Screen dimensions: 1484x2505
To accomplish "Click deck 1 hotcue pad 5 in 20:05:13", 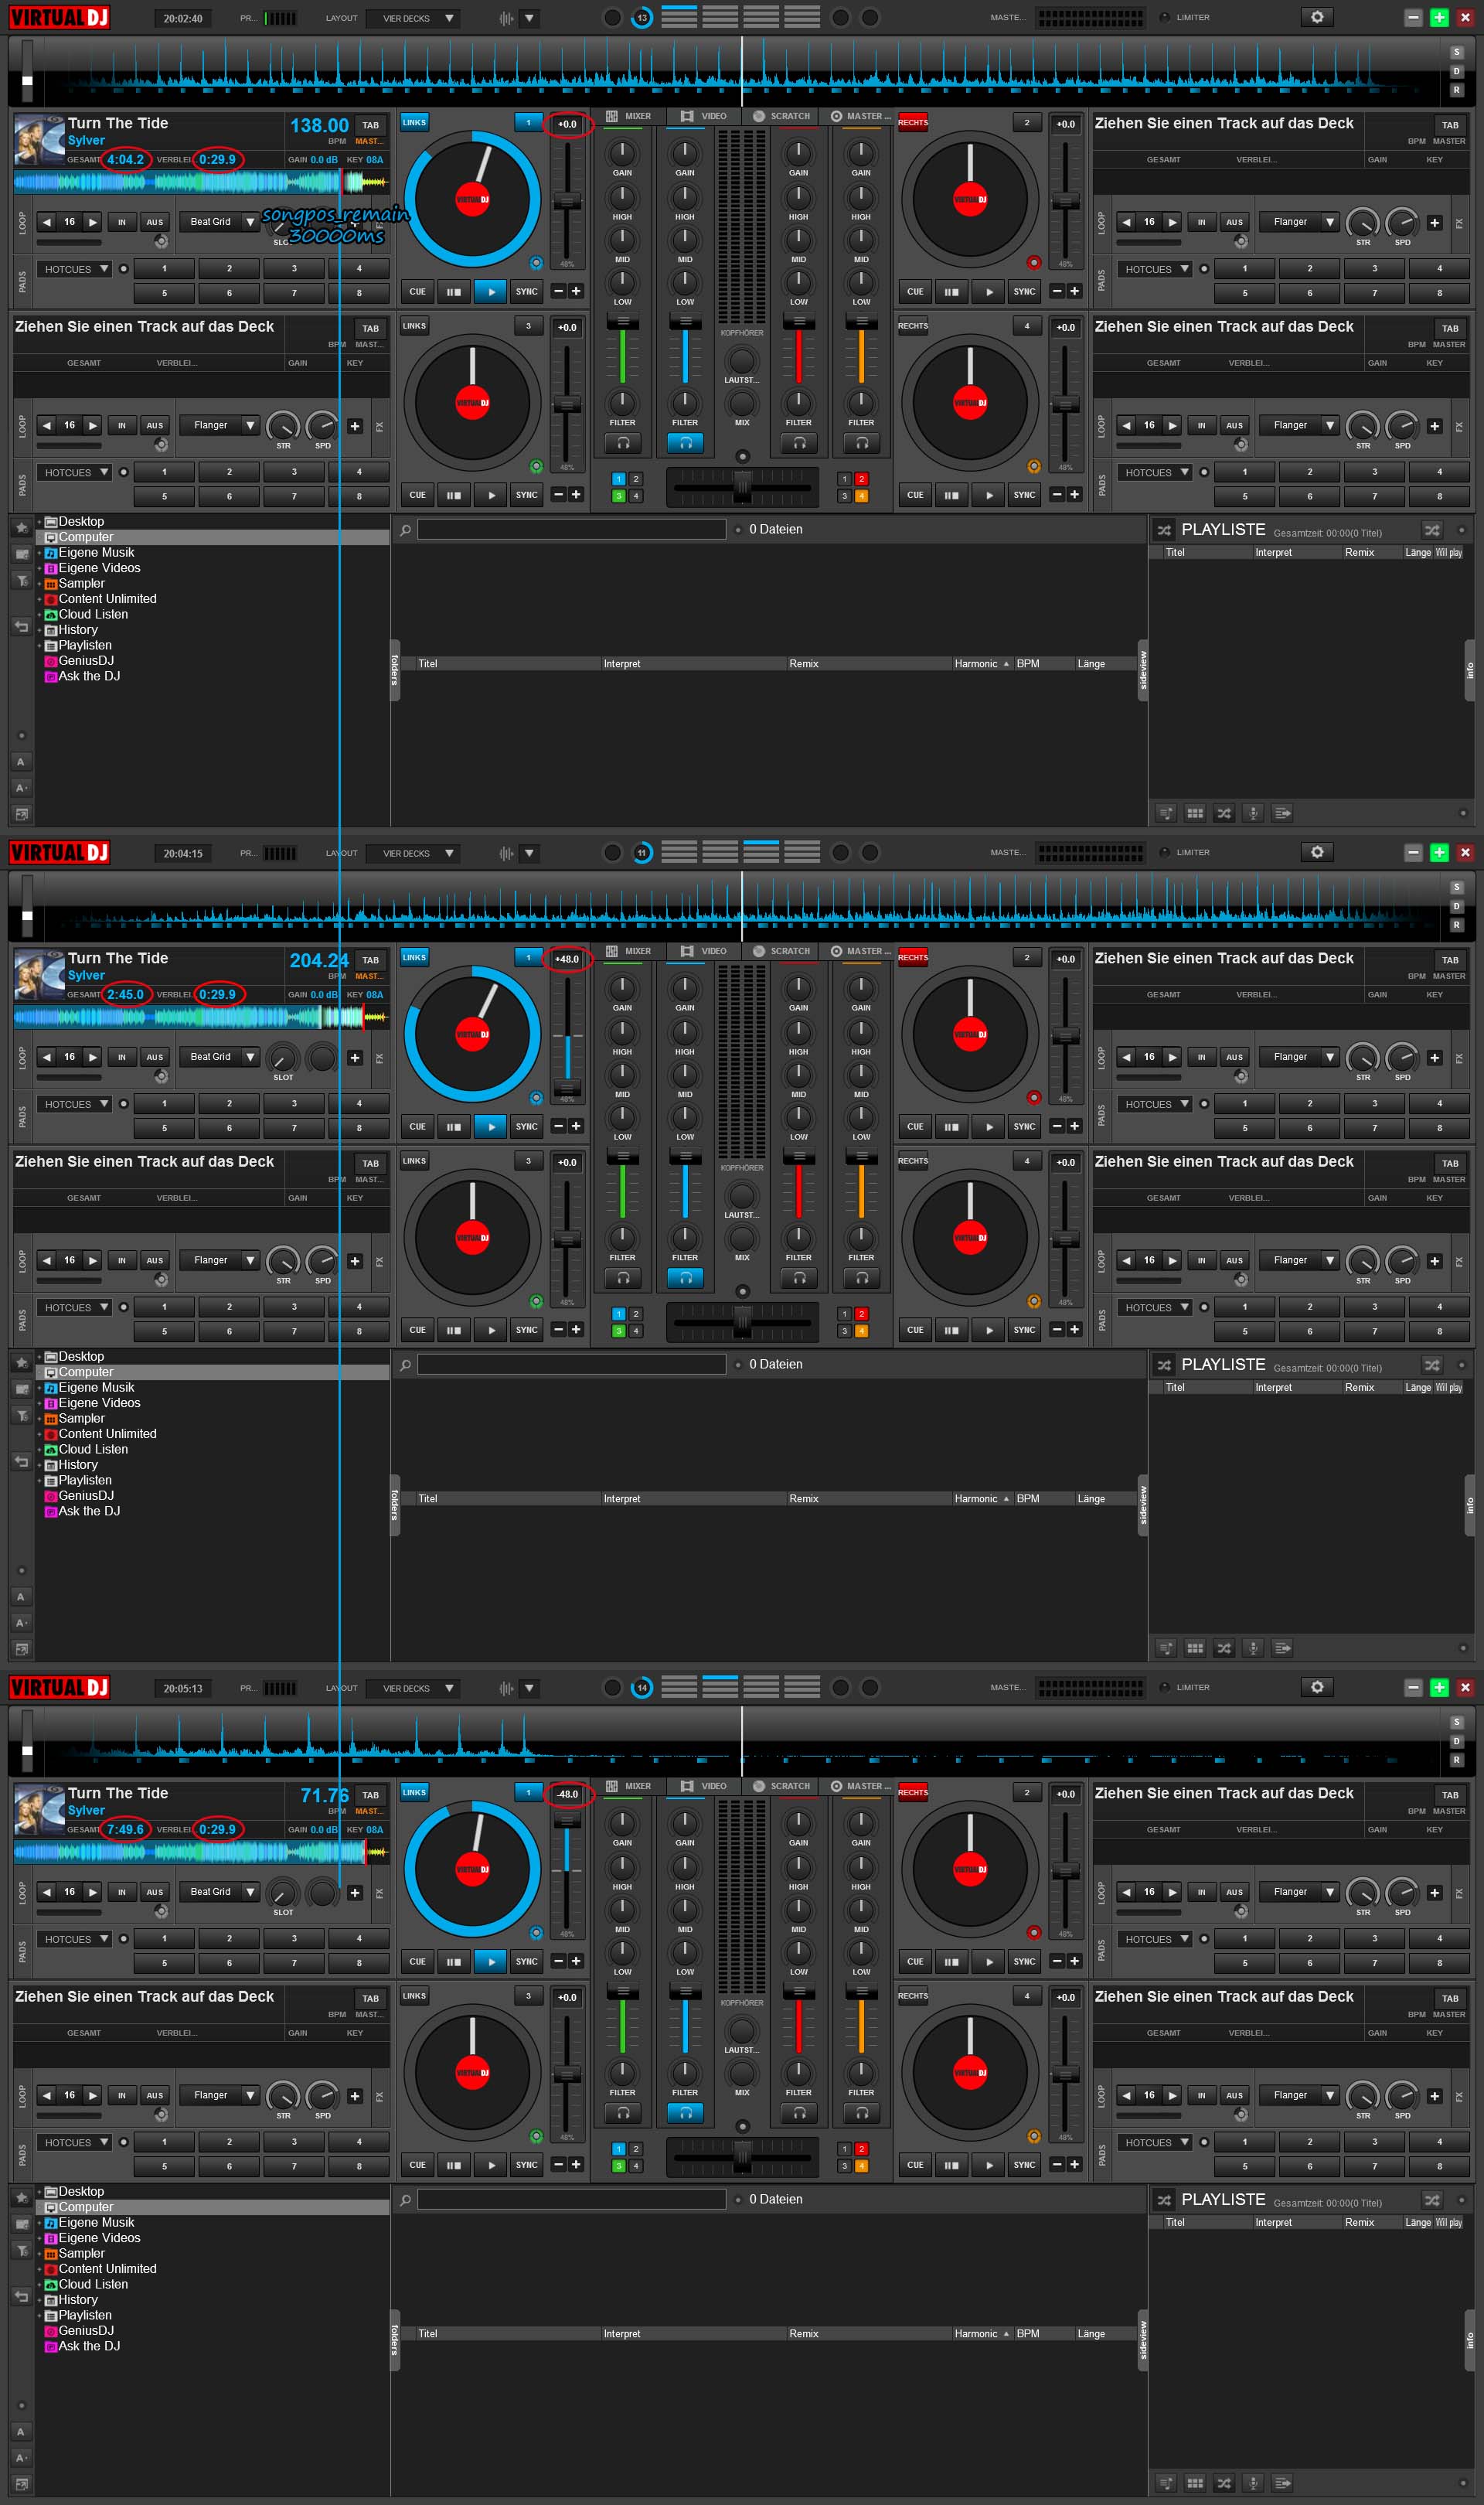I will click(x=164, y=1963).
